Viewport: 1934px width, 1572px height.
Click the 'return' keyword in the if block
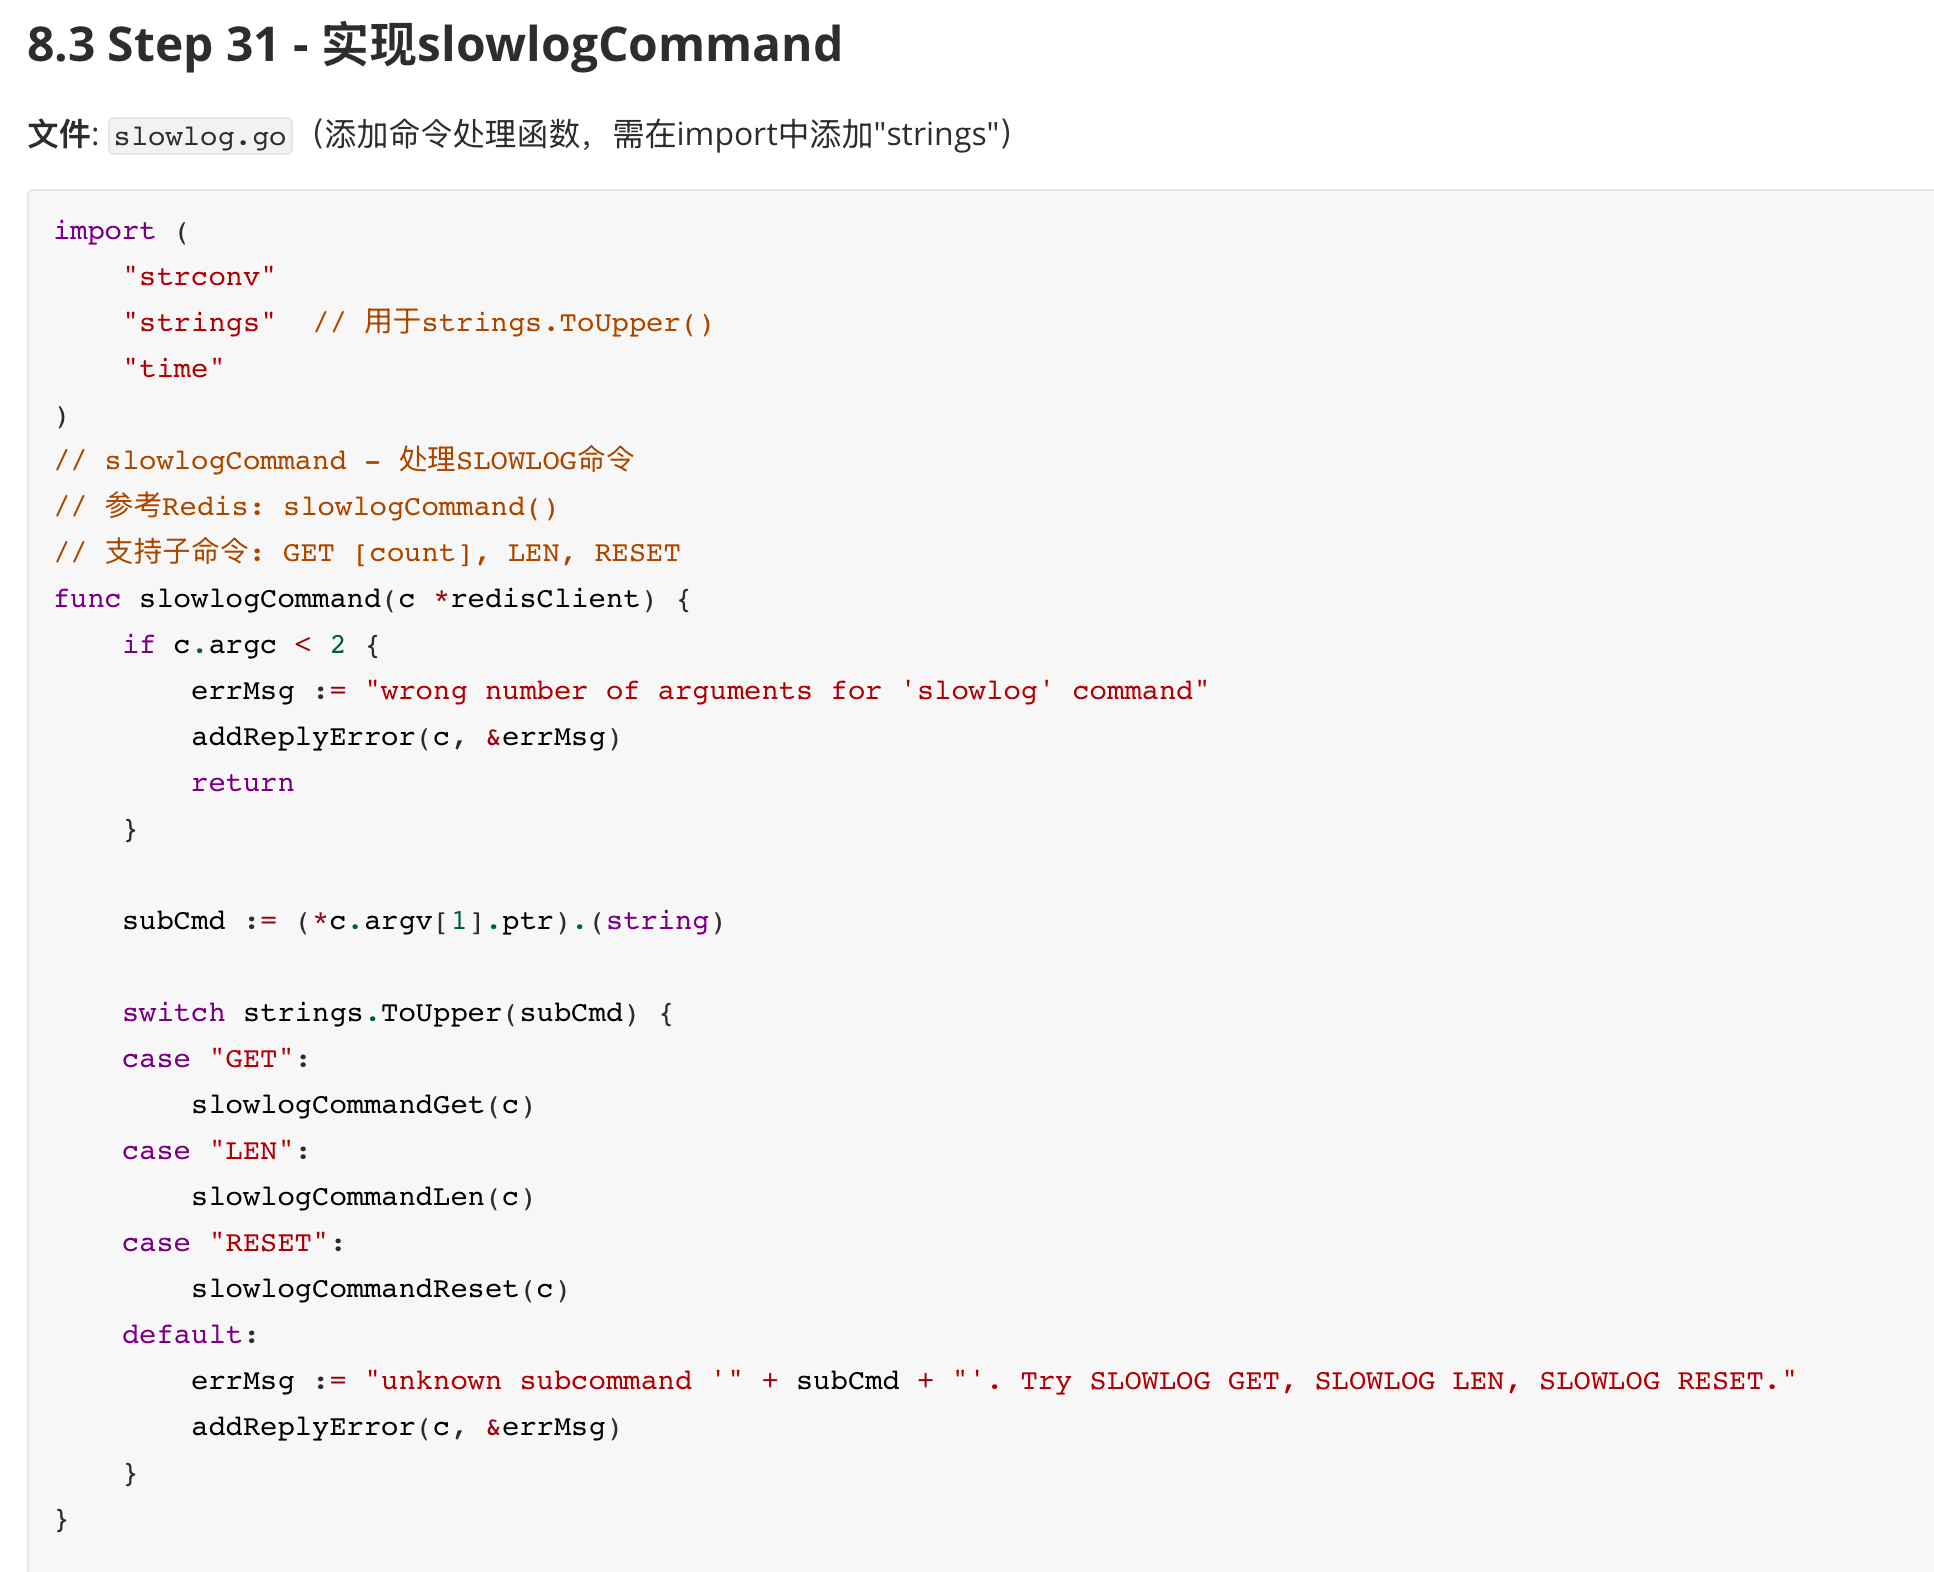tap(242, 783)
